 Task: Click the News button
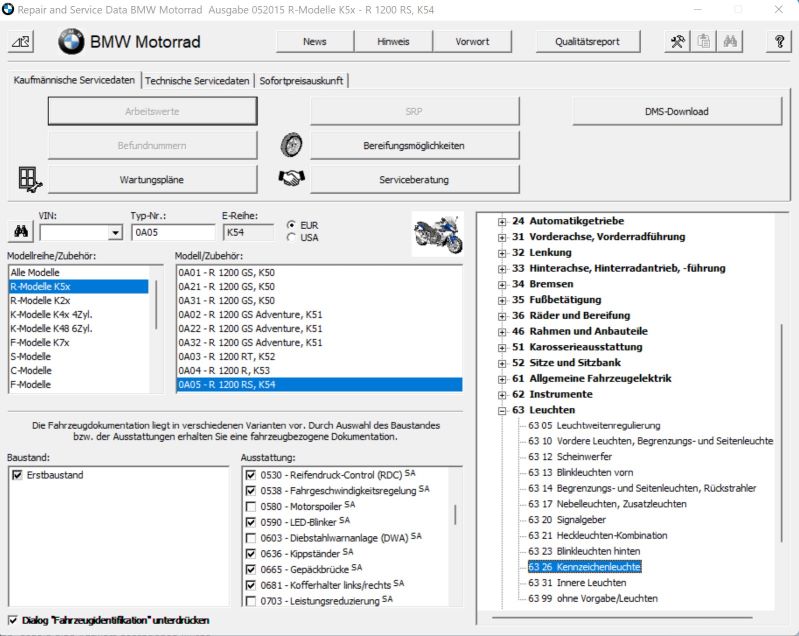tap(315, 42)
